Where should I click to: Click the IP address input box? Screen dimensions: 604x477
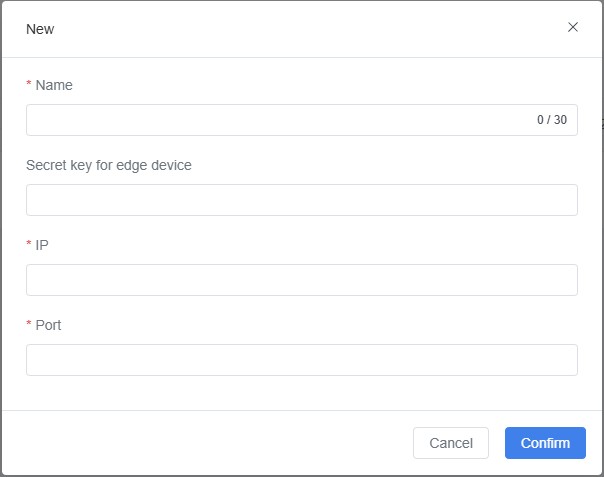tap(301, 280)
